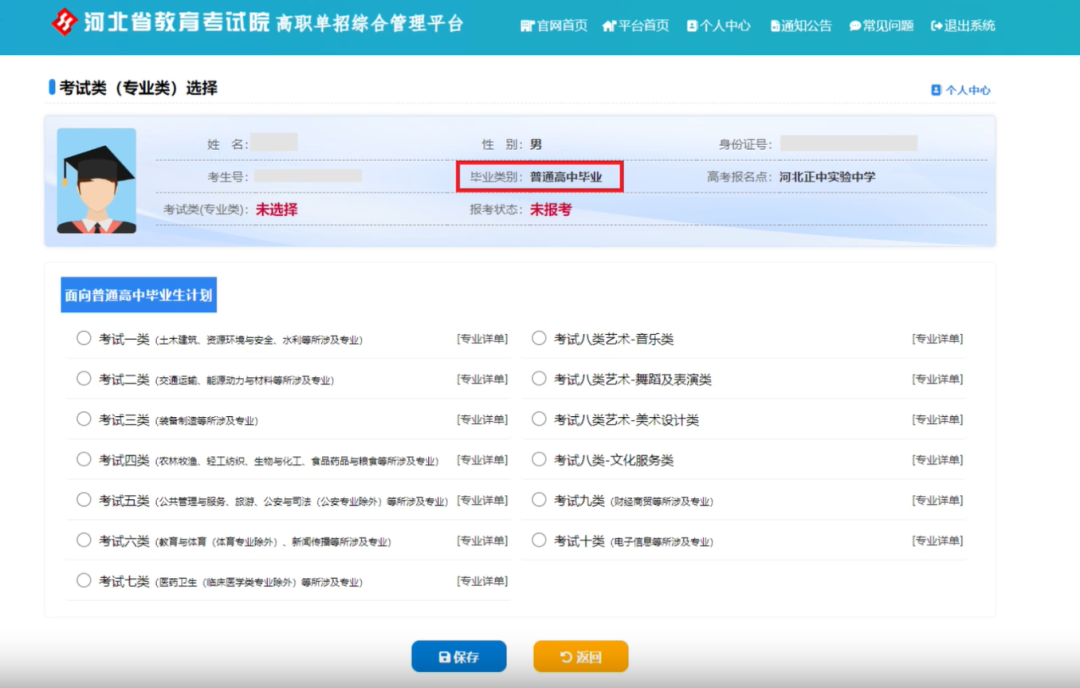Open 平台首页 using its navbar icon
The height and width of the screenshot is (688, 1080).
click(607, 26)
